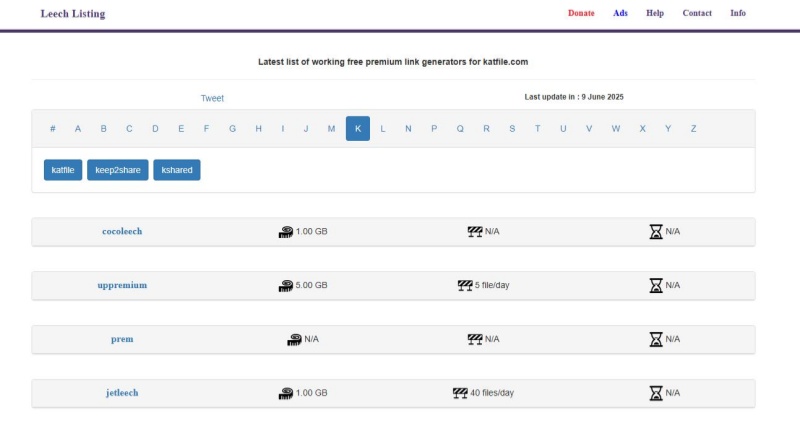Screen dimensions: 800x429
Task: Click the hourglass icon in prem row
Action: (656, 339)
